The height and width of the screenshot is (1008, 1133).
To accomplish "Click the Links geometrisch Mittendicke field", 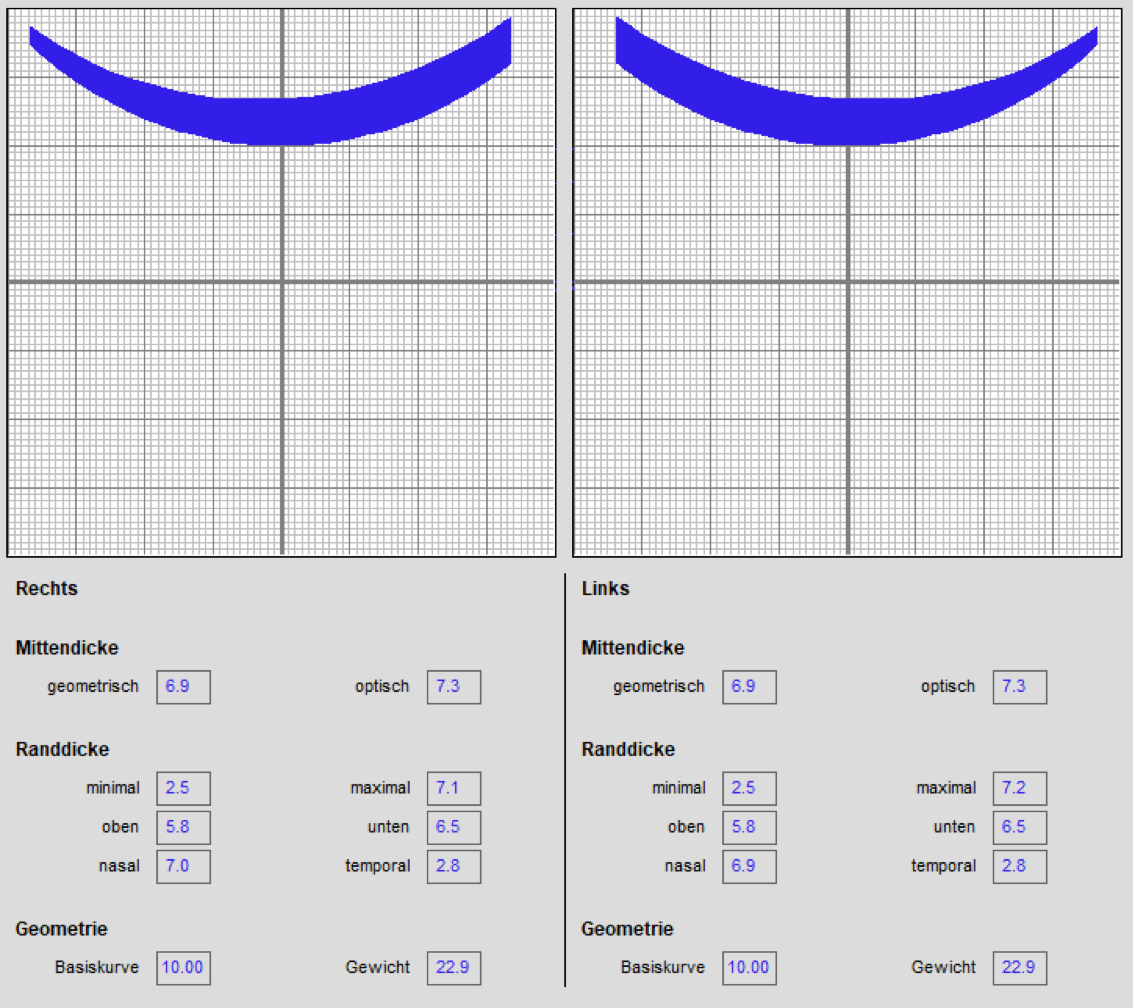I will pyautogui.click(x=749, y=688).
